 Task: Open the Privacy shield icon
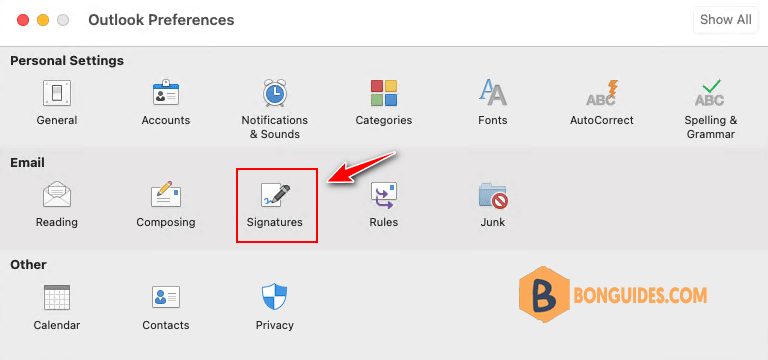pyautogui.click(x=275, y=297)
